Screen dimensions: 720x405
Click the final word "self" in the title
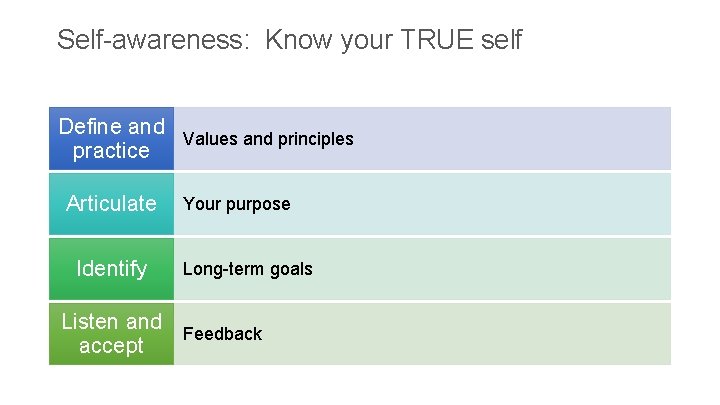point(502,40)
